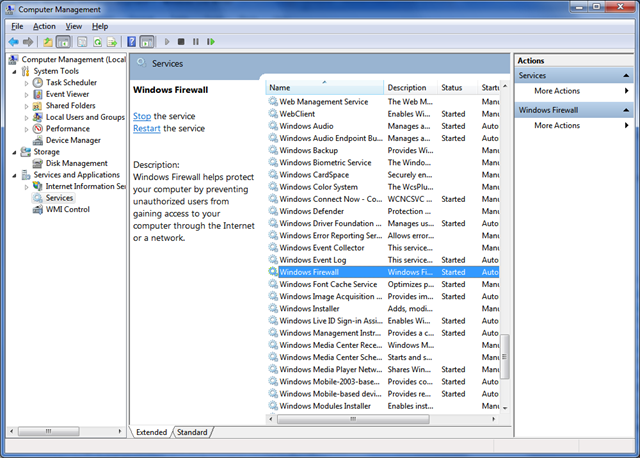Select the Windows Installer service row
The width and height of the screenshot is (640, 458).
[383, 309]
